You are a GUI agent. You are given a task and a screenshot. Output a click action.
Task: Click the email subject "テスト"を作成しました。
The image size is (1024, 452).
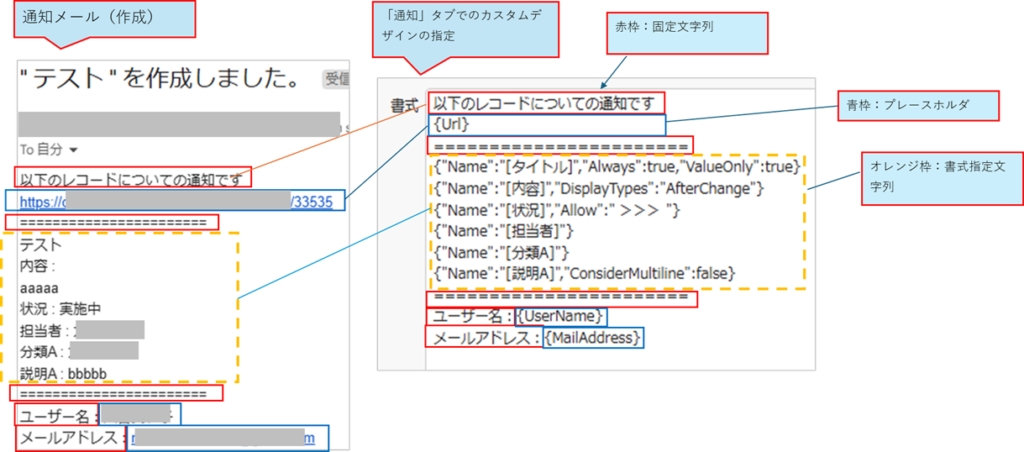click(x=160, y=80)
